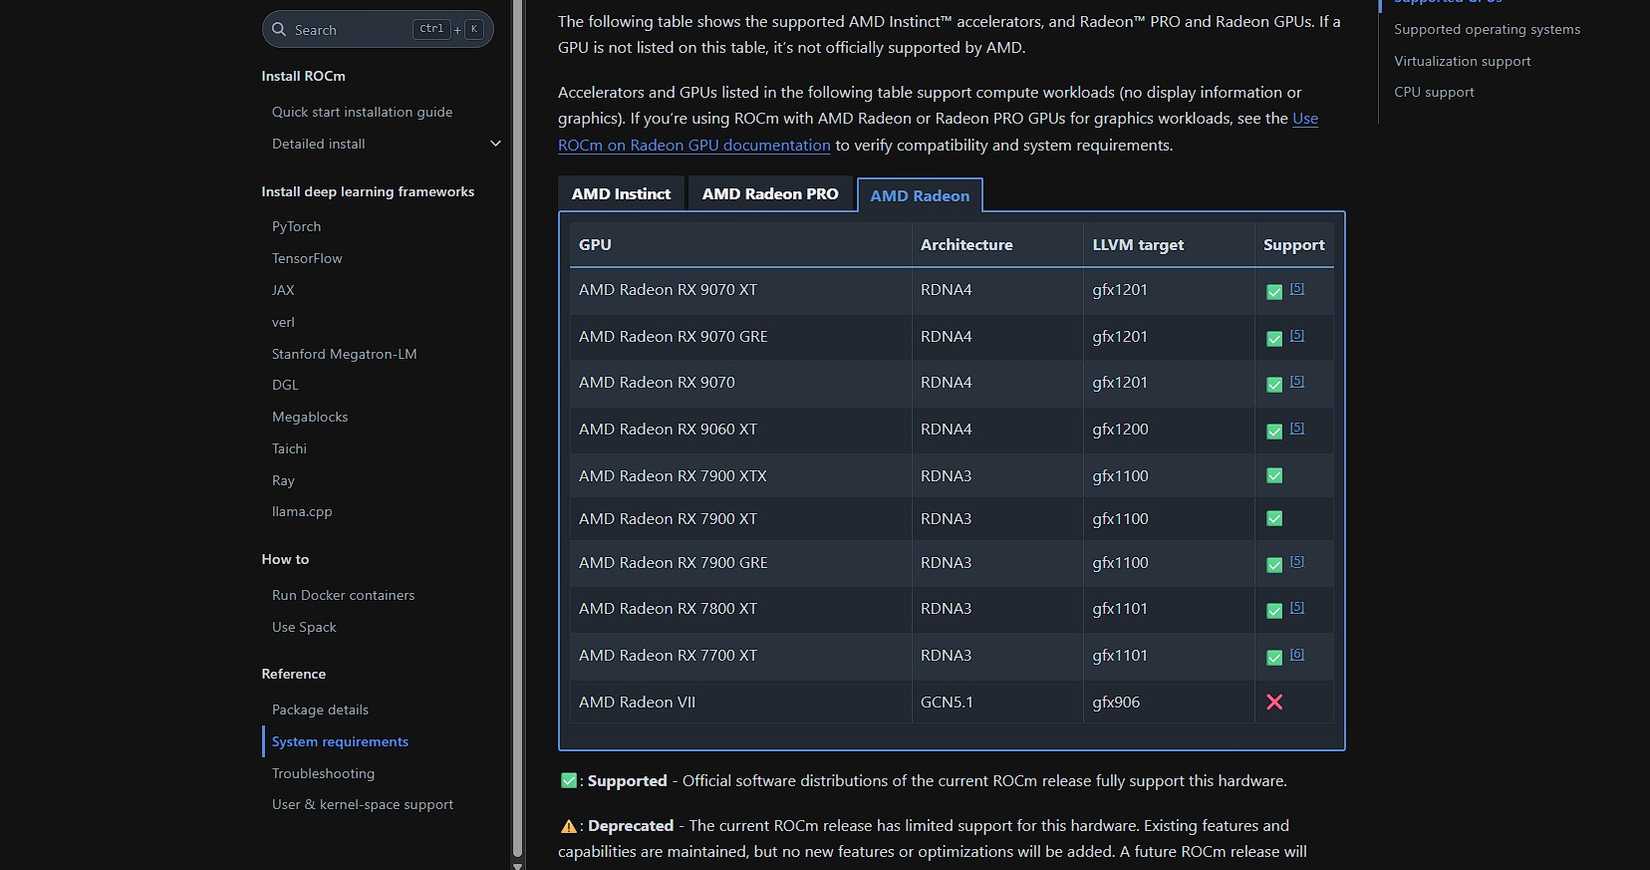Click green check icon for RX 9070 XT
1650x870 pixels.
(x=1274, y=292)
